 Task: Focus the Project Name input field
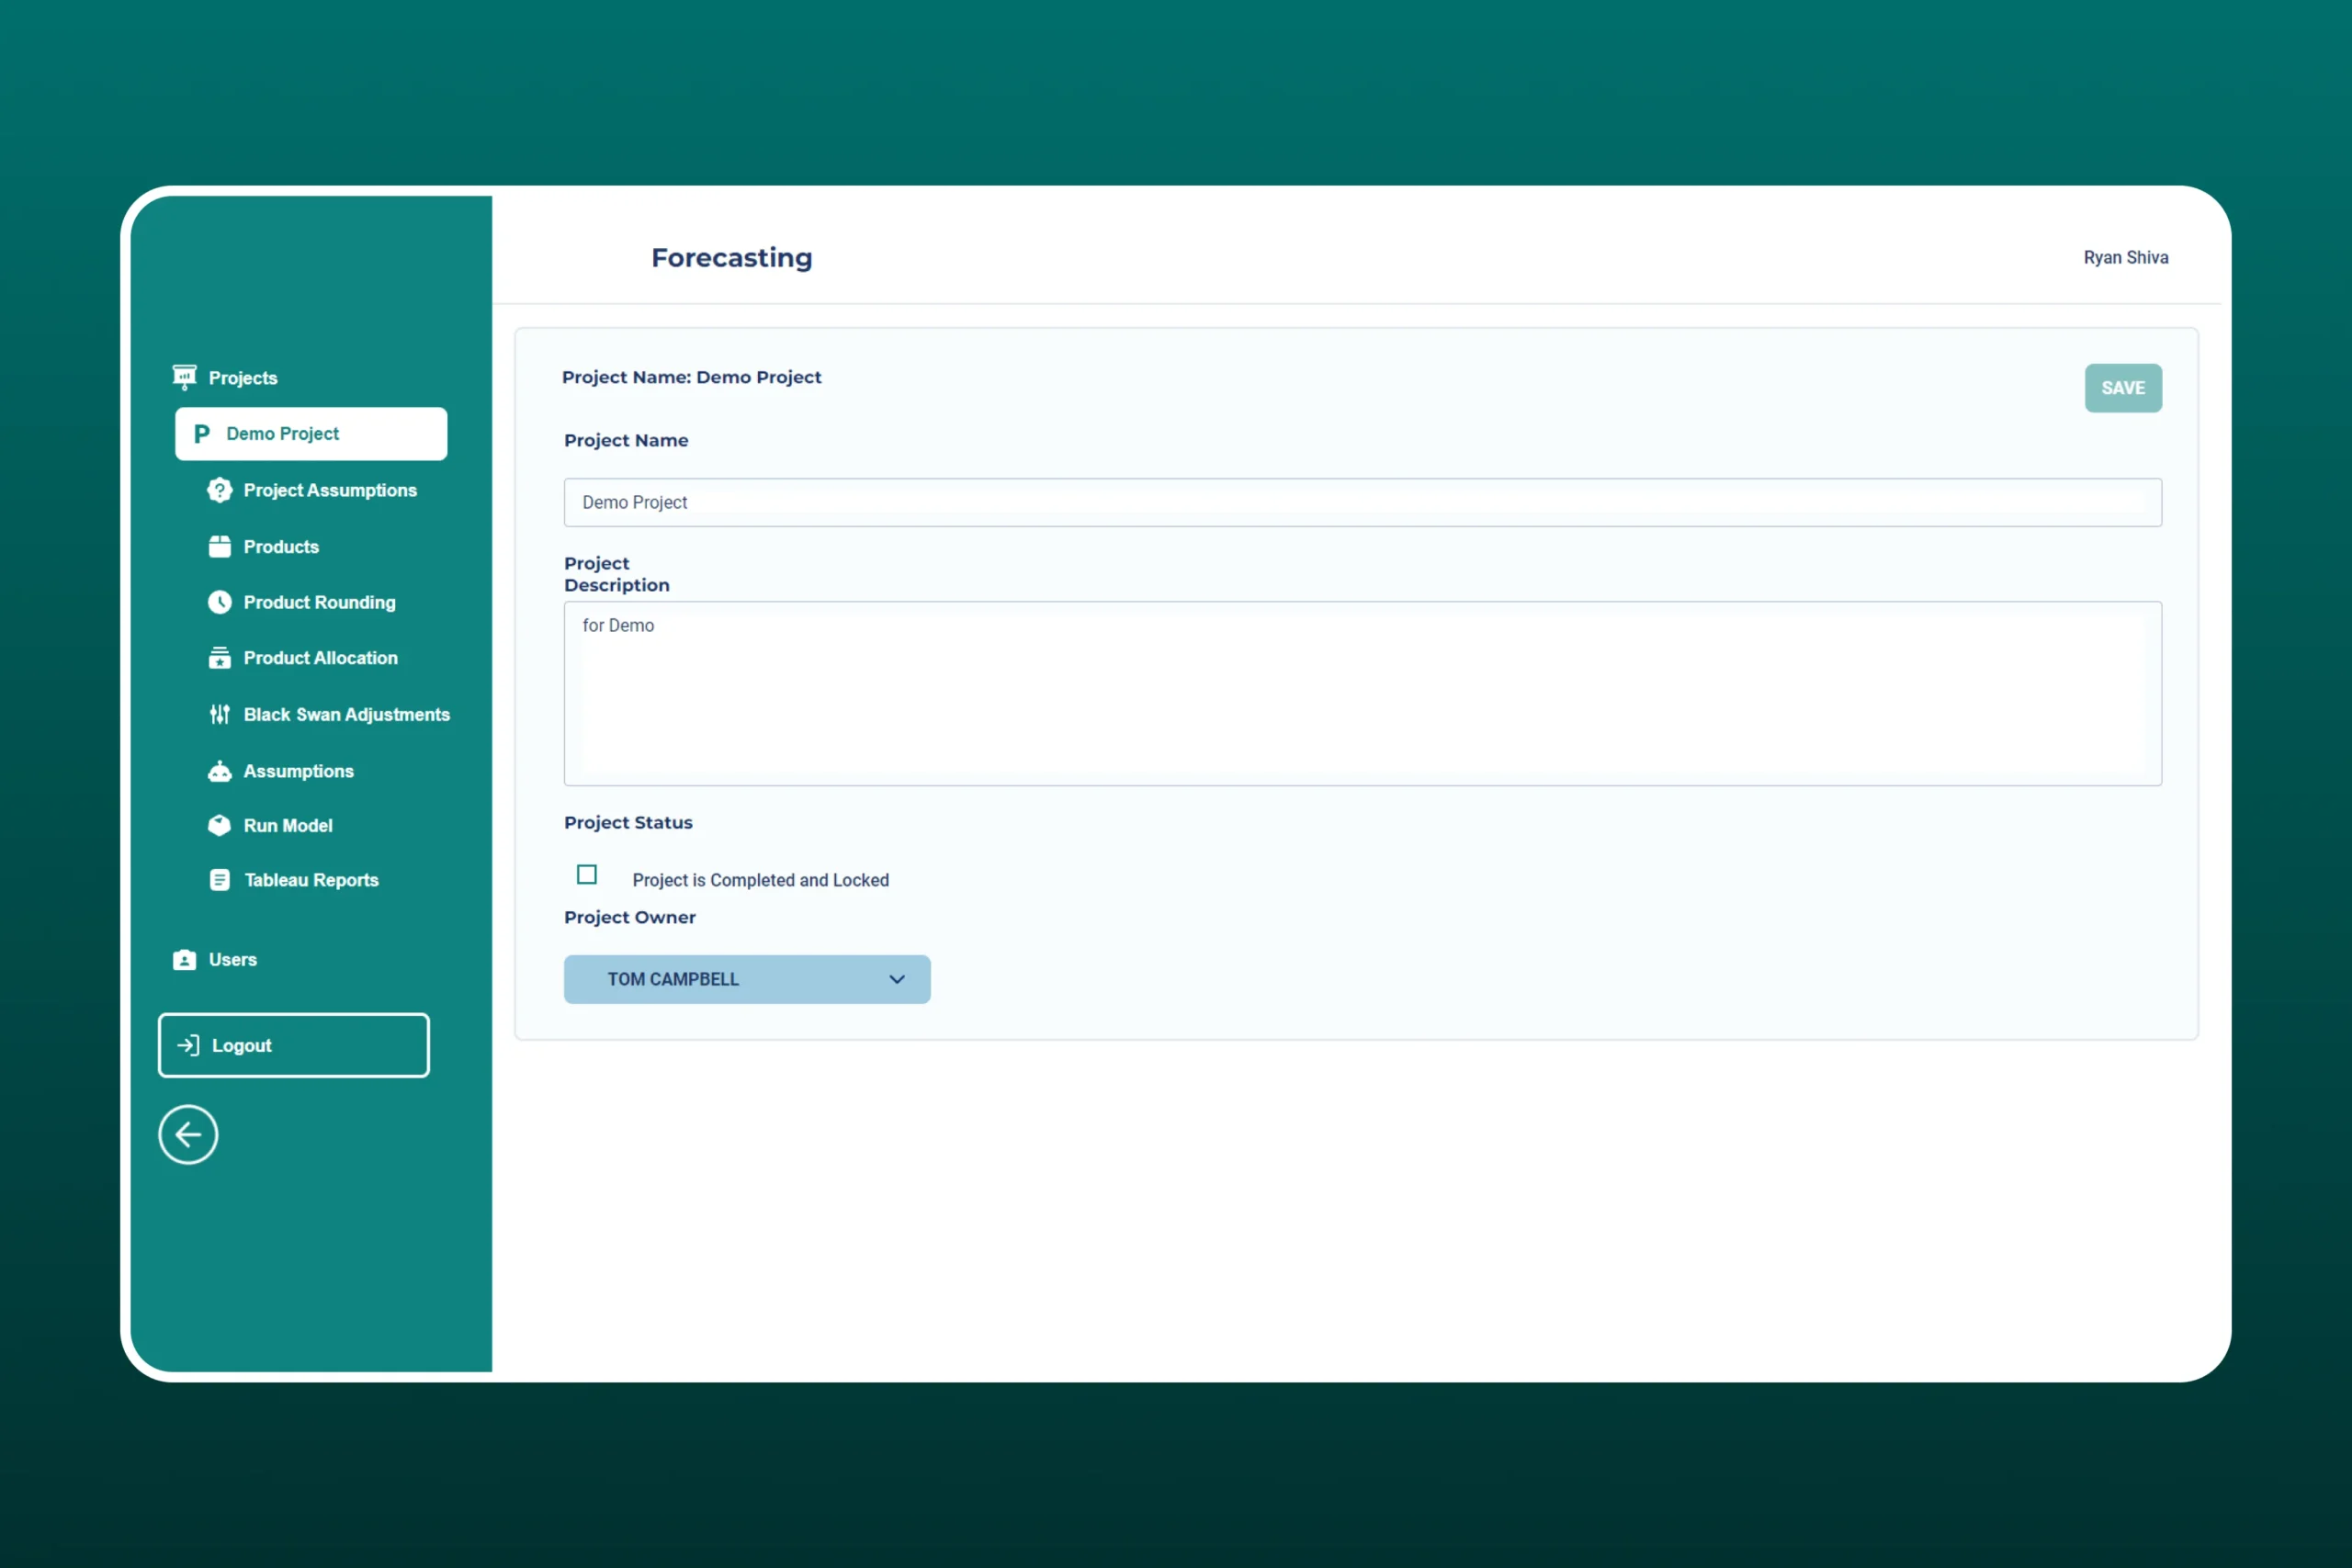pyautogui.click(x=1362, y=503)
